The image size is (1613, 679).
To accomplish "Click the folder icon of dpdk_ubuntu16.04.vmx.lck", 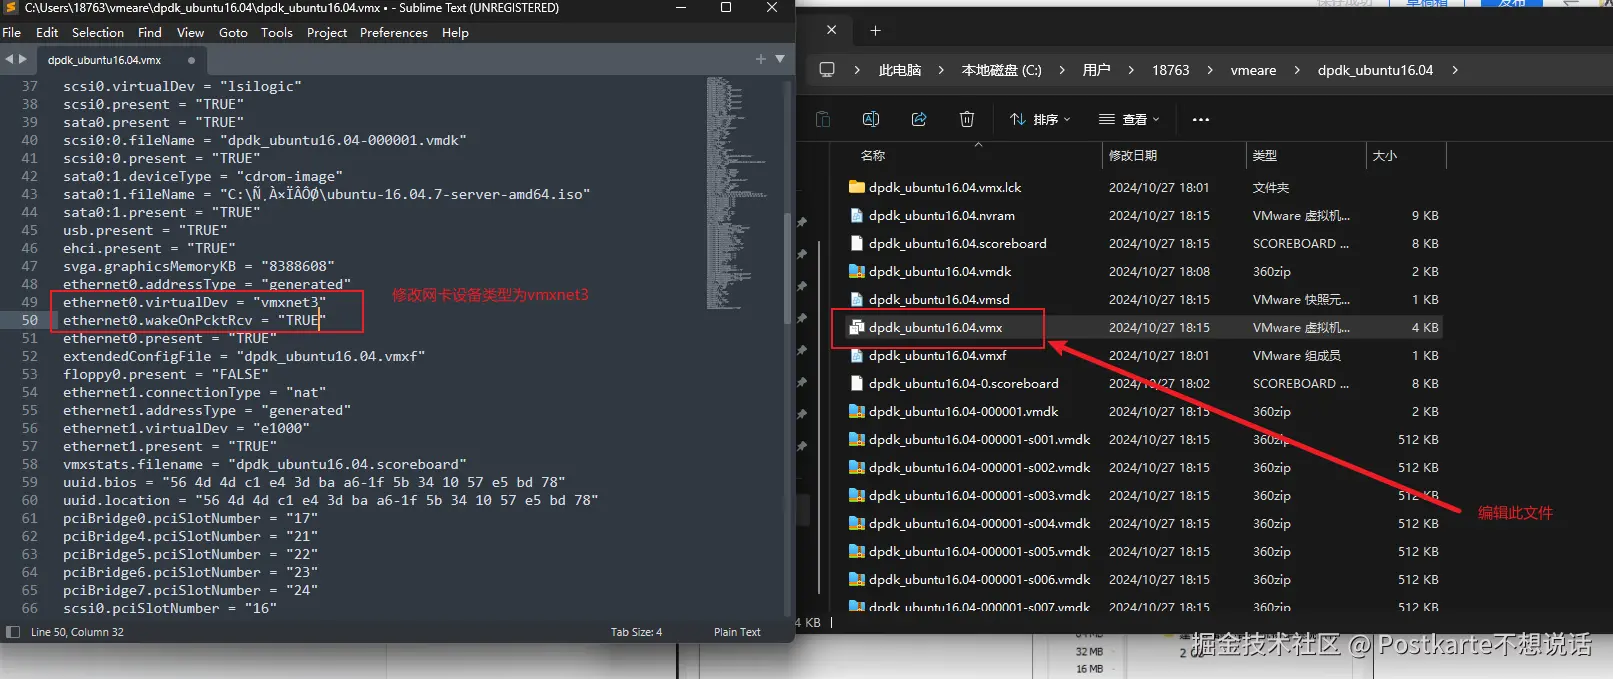I will tap(856, 187).
